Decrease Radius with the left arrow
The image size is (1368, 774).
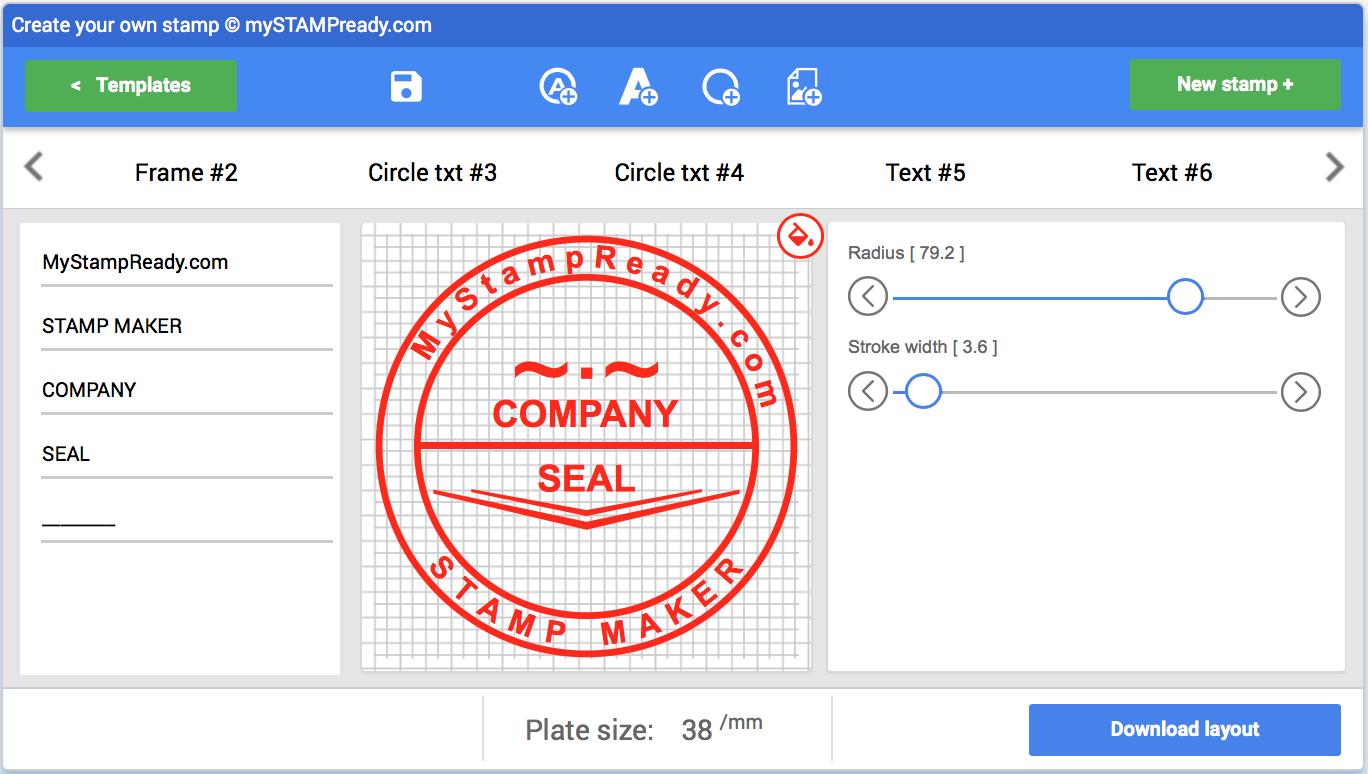(x=868, y=297)
